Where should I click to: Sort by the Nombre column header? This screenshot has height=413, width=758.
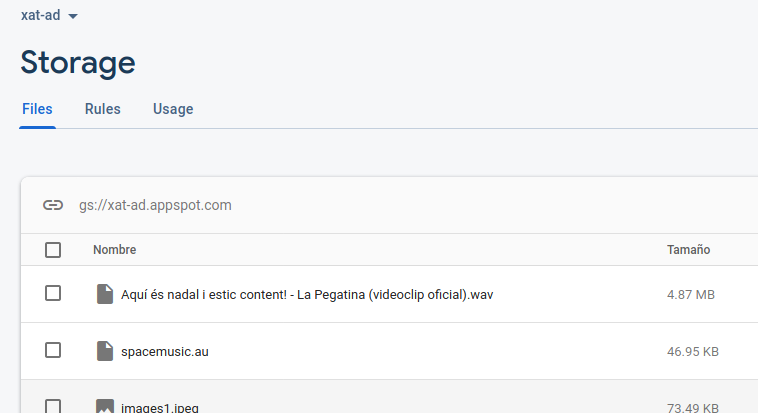coord(114,250)
